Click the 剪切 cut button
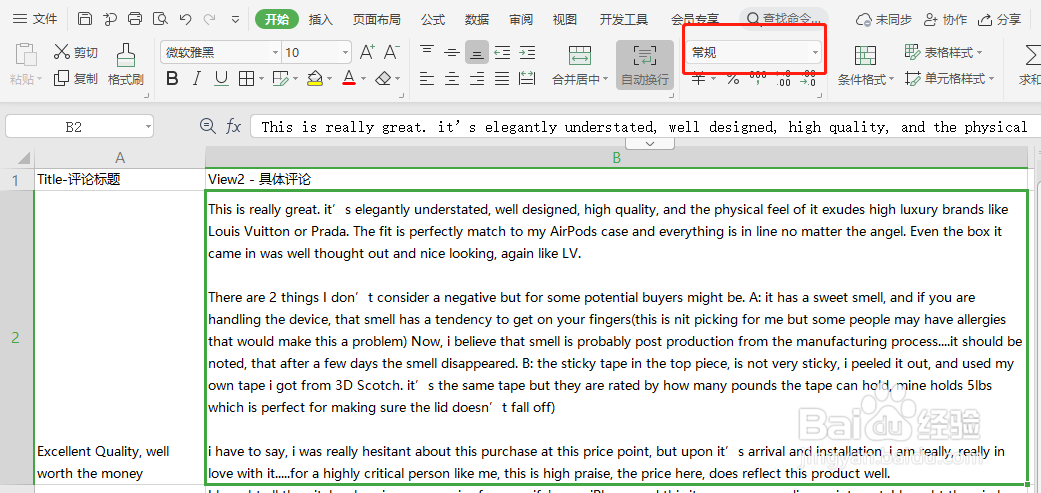1041x493 pixels. coord(76,52)
